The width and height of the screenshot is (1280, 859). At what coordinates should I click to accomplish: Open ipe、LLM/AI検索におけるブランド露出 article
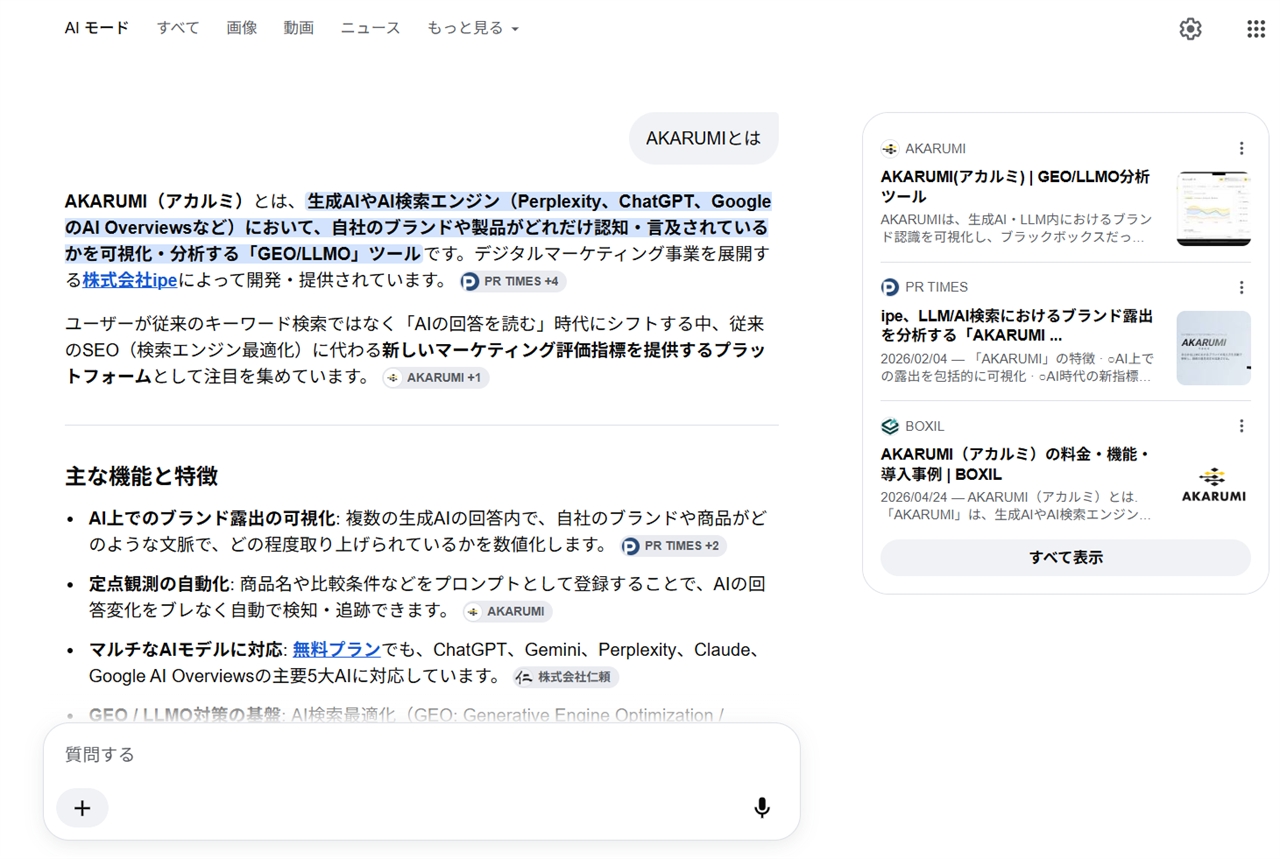1017,326
